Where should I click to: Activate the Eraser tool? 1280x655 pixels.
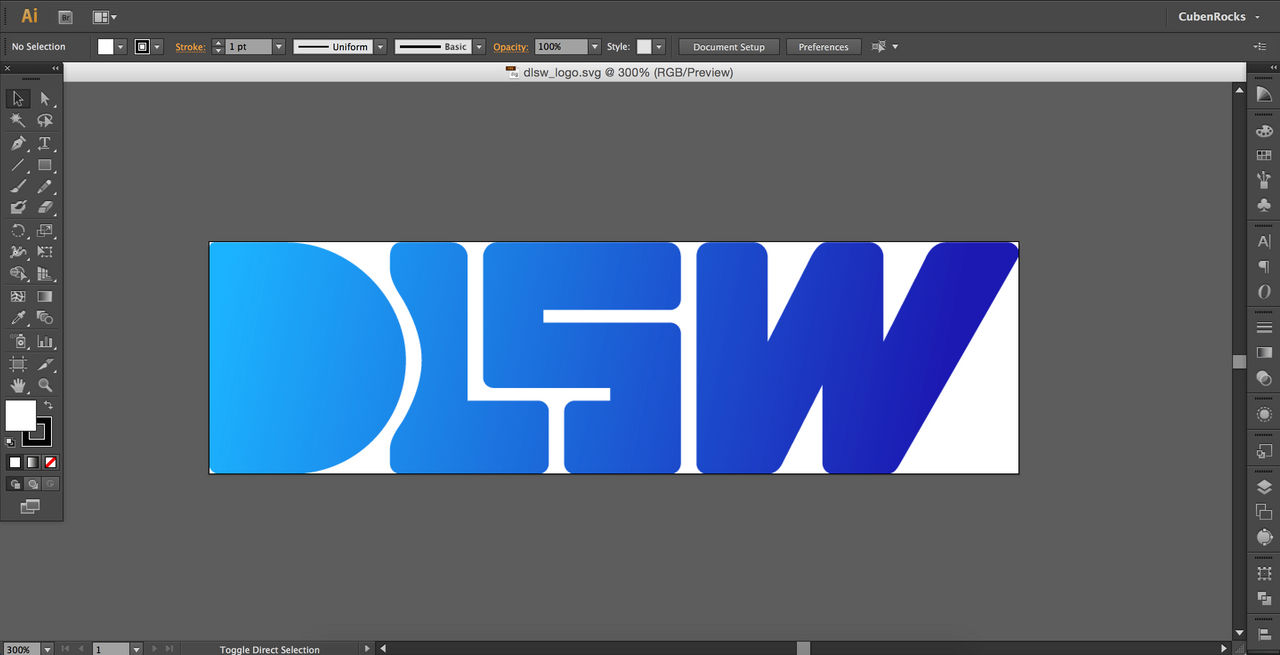pyautogui.click(x=45, y=208)
